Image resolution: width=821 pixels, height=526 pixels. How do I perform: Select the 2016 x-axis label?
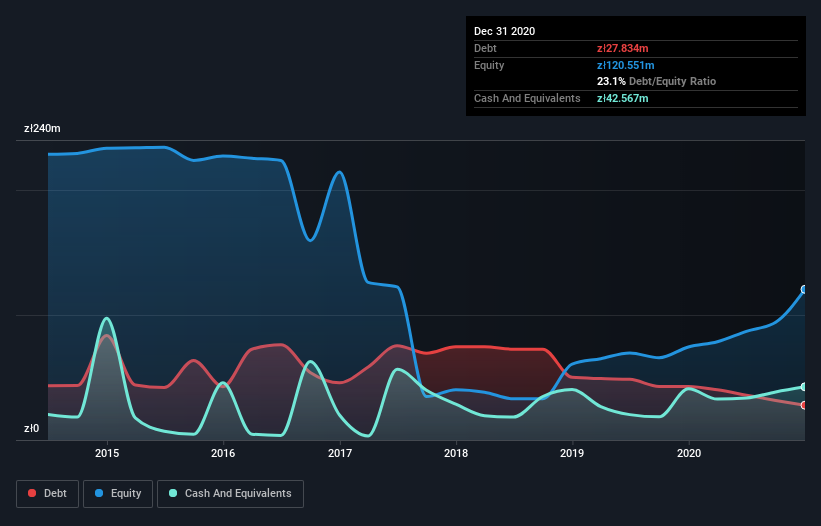coord(223,453)
